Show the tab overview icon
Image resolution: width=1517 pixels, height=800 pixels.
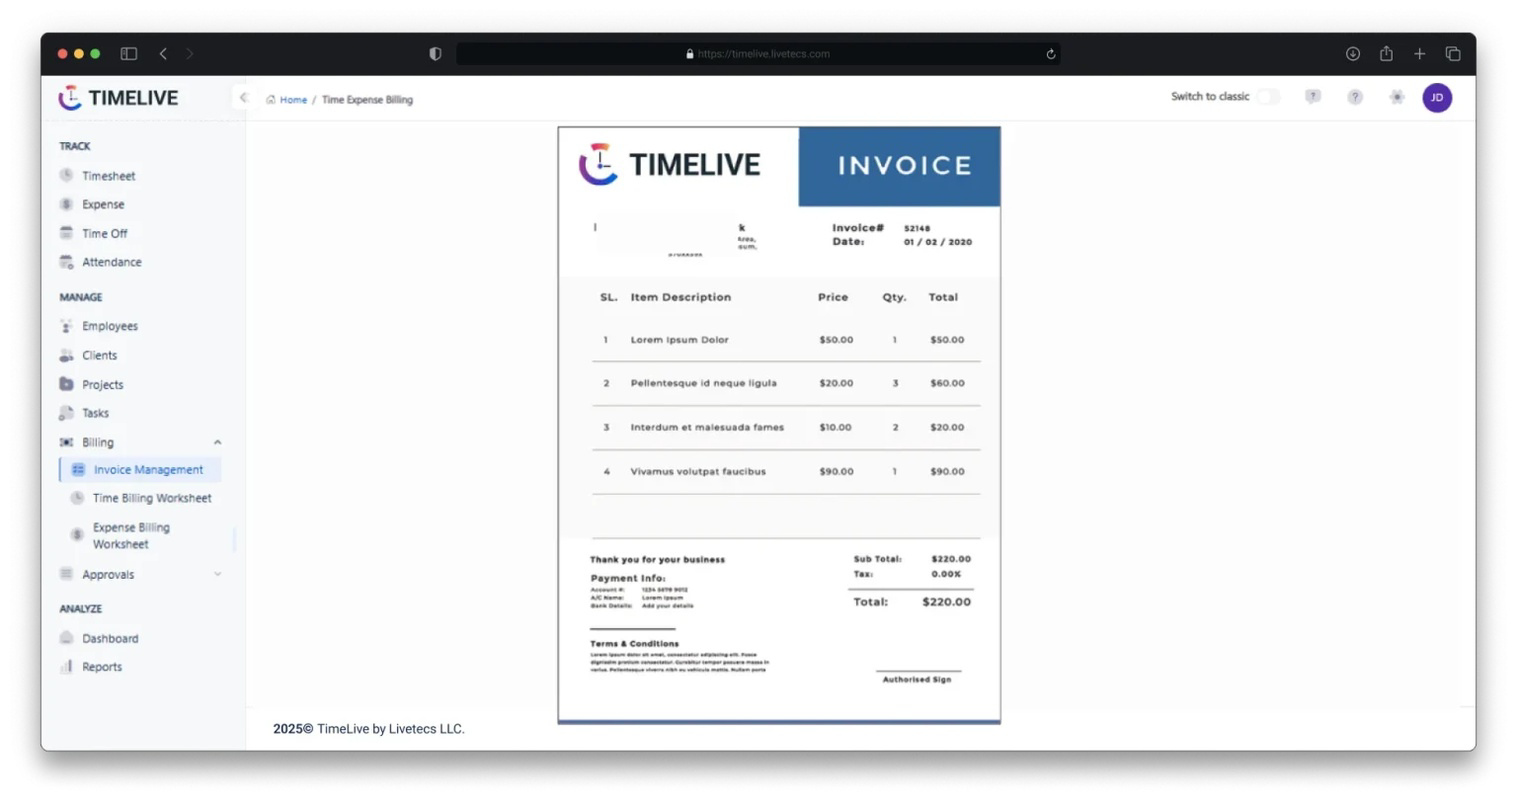1453,54
